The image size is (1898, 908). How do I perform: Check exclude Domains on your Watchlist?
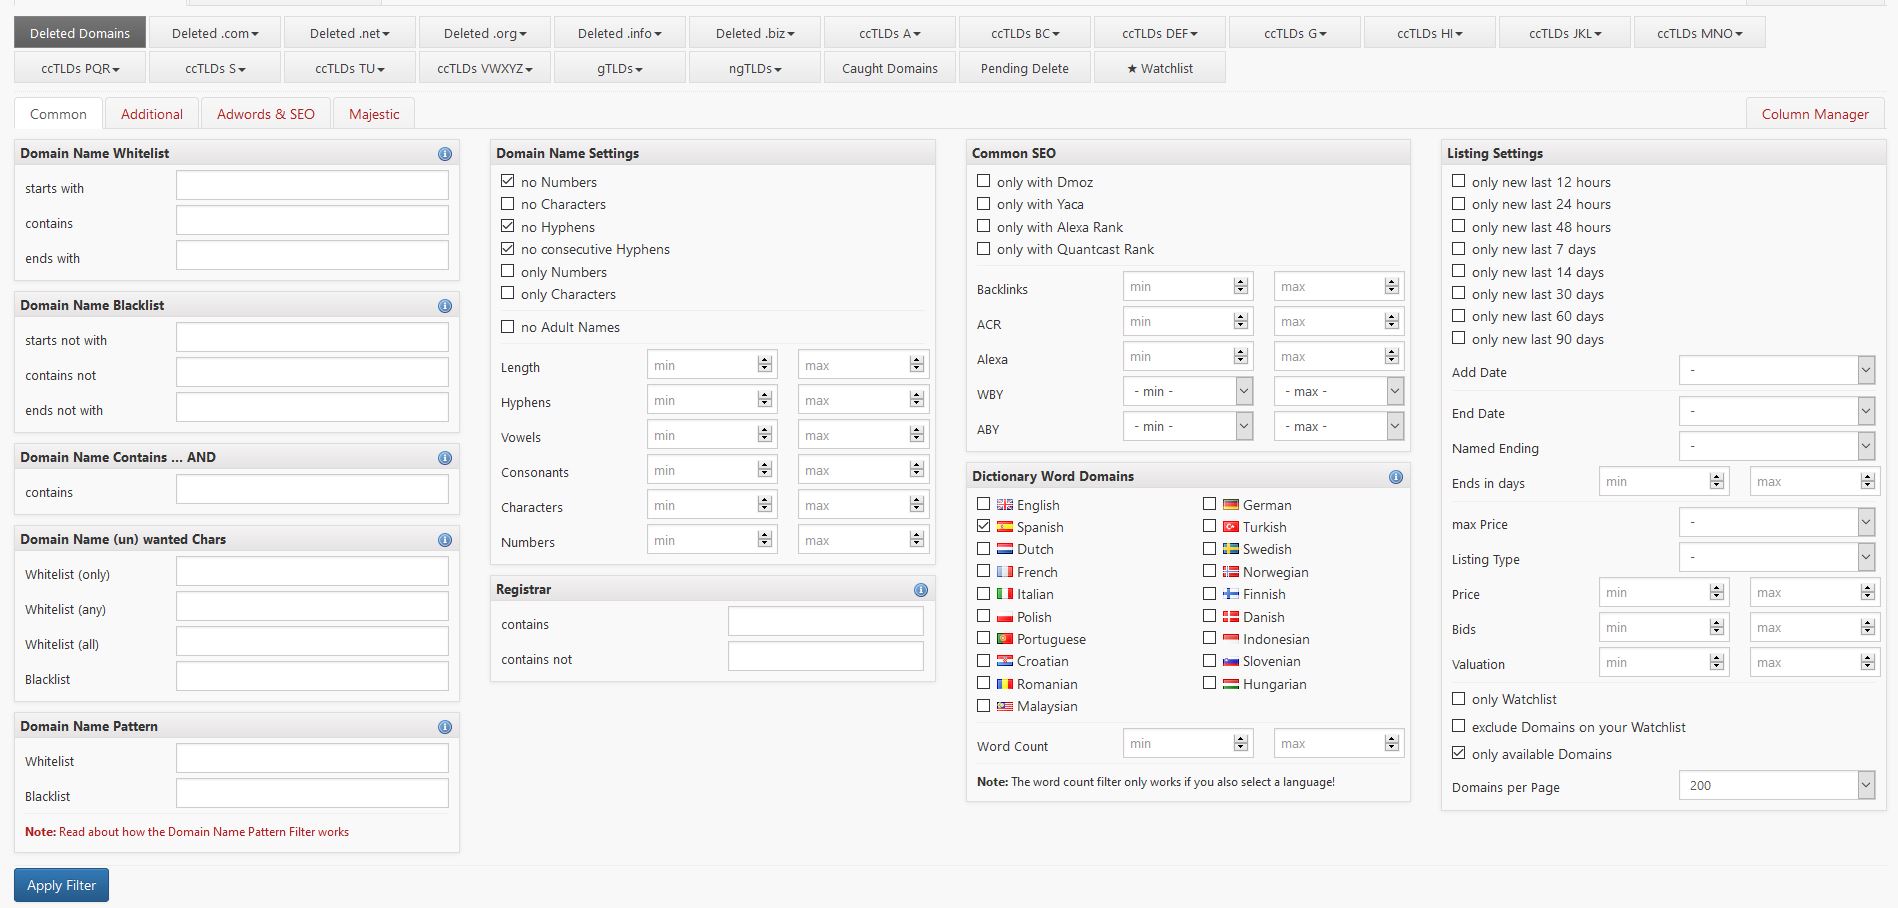(x=1459, y=726)
